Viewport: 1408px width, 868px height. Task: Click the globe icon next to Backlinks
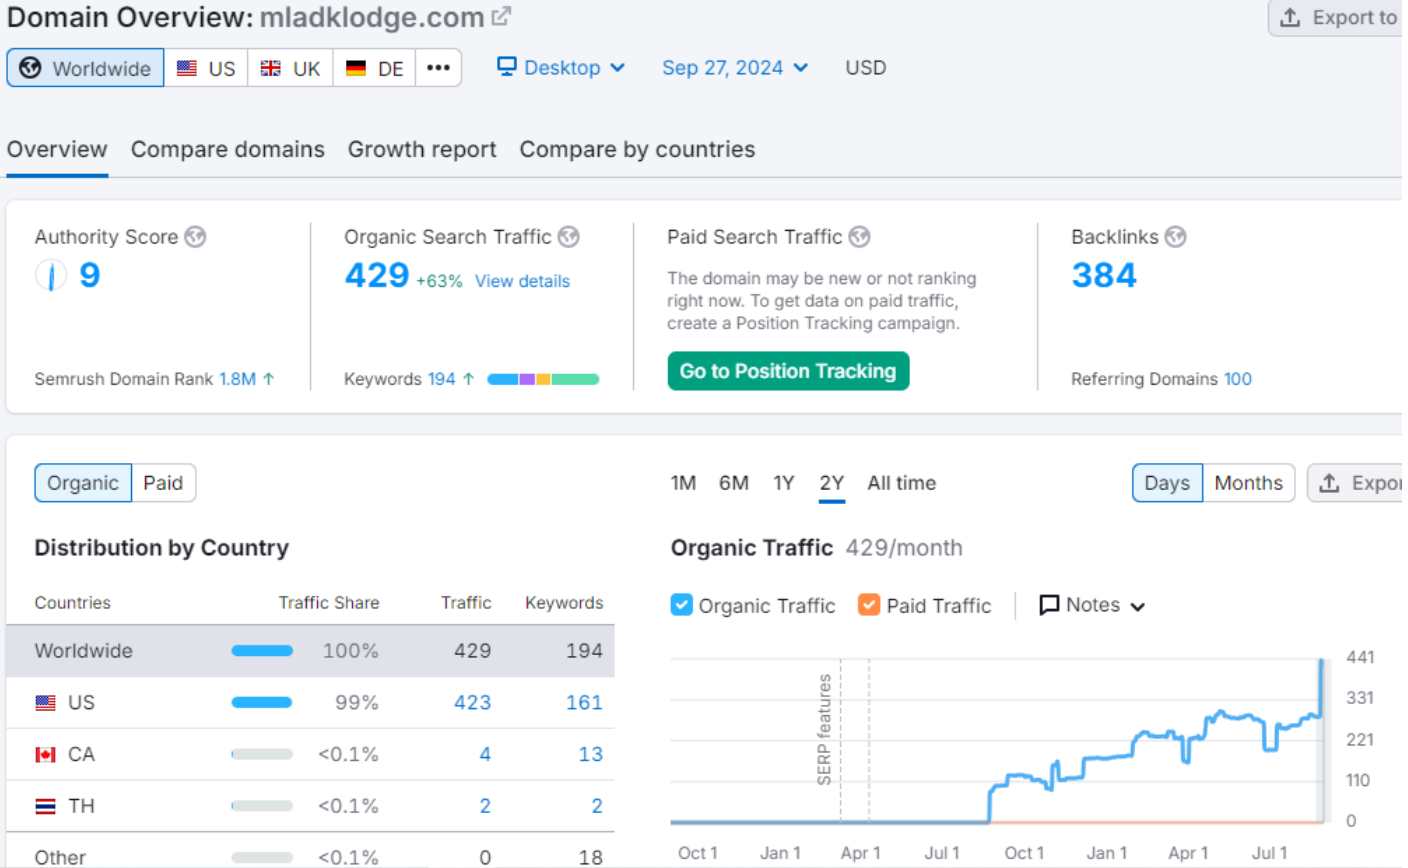pos(1176,237)
